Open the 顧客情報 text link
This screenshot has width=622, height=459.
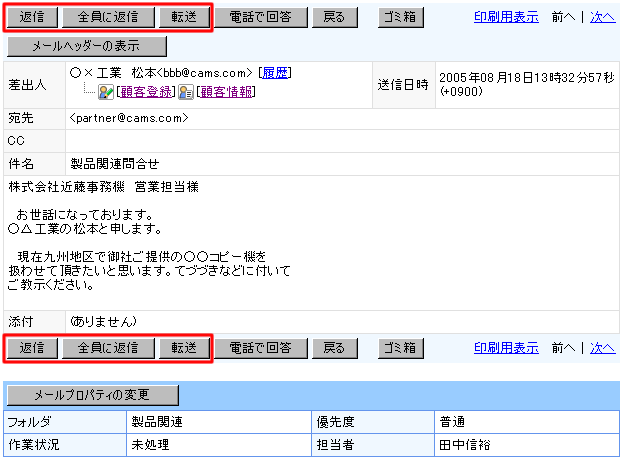225,92
